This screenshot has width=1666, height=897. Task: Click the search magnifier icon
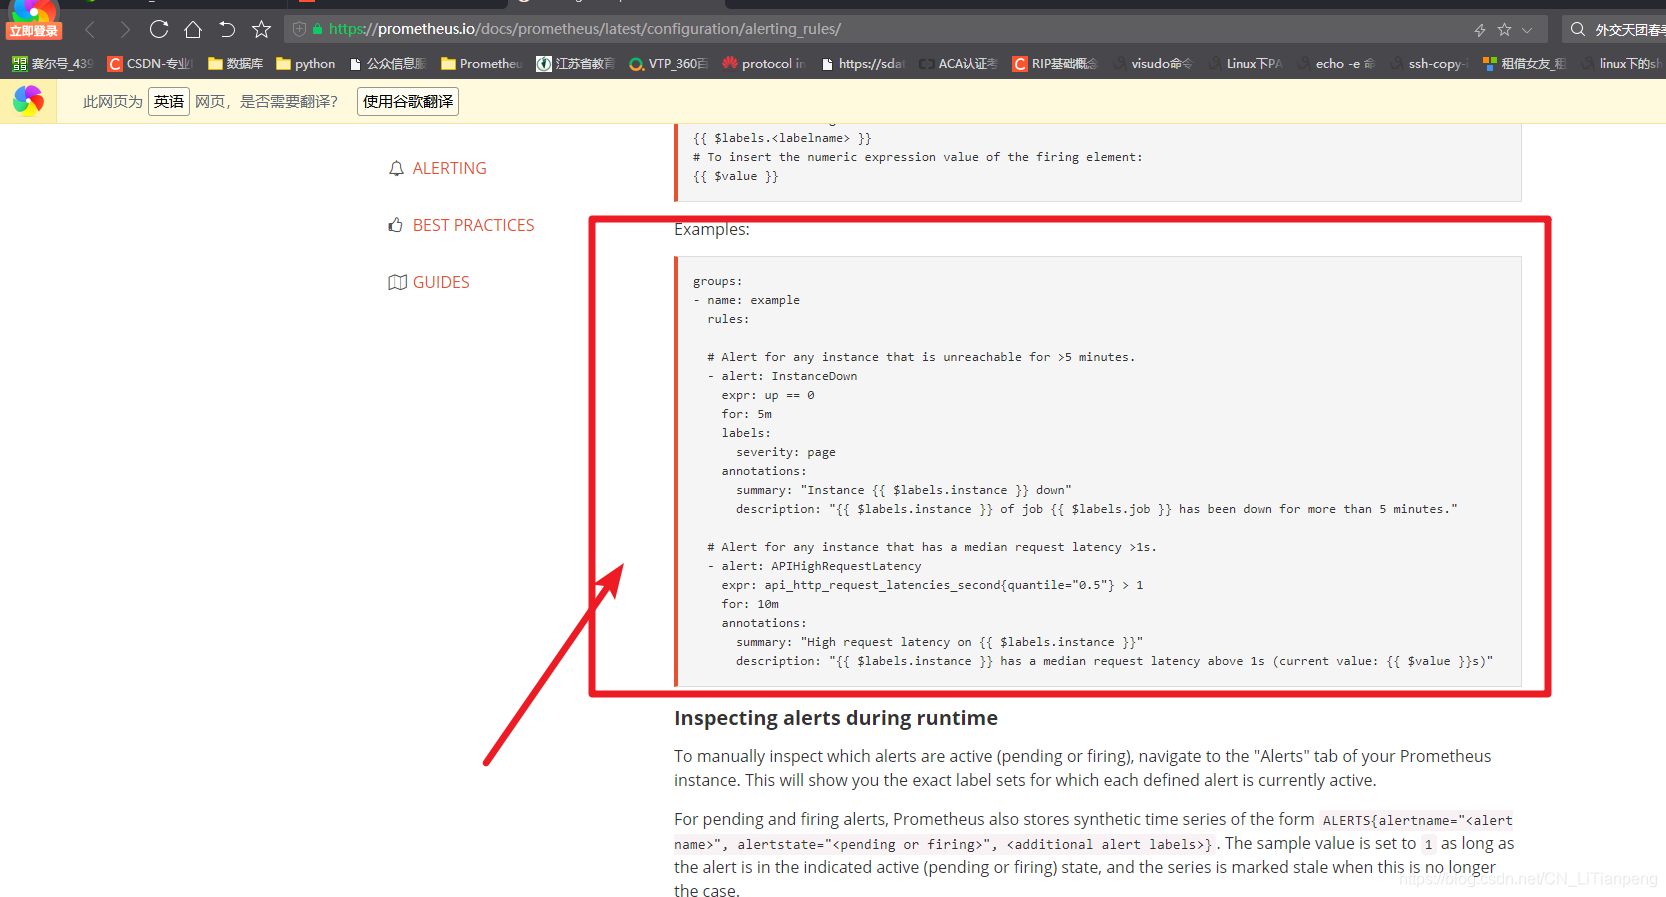[1577, 30]
